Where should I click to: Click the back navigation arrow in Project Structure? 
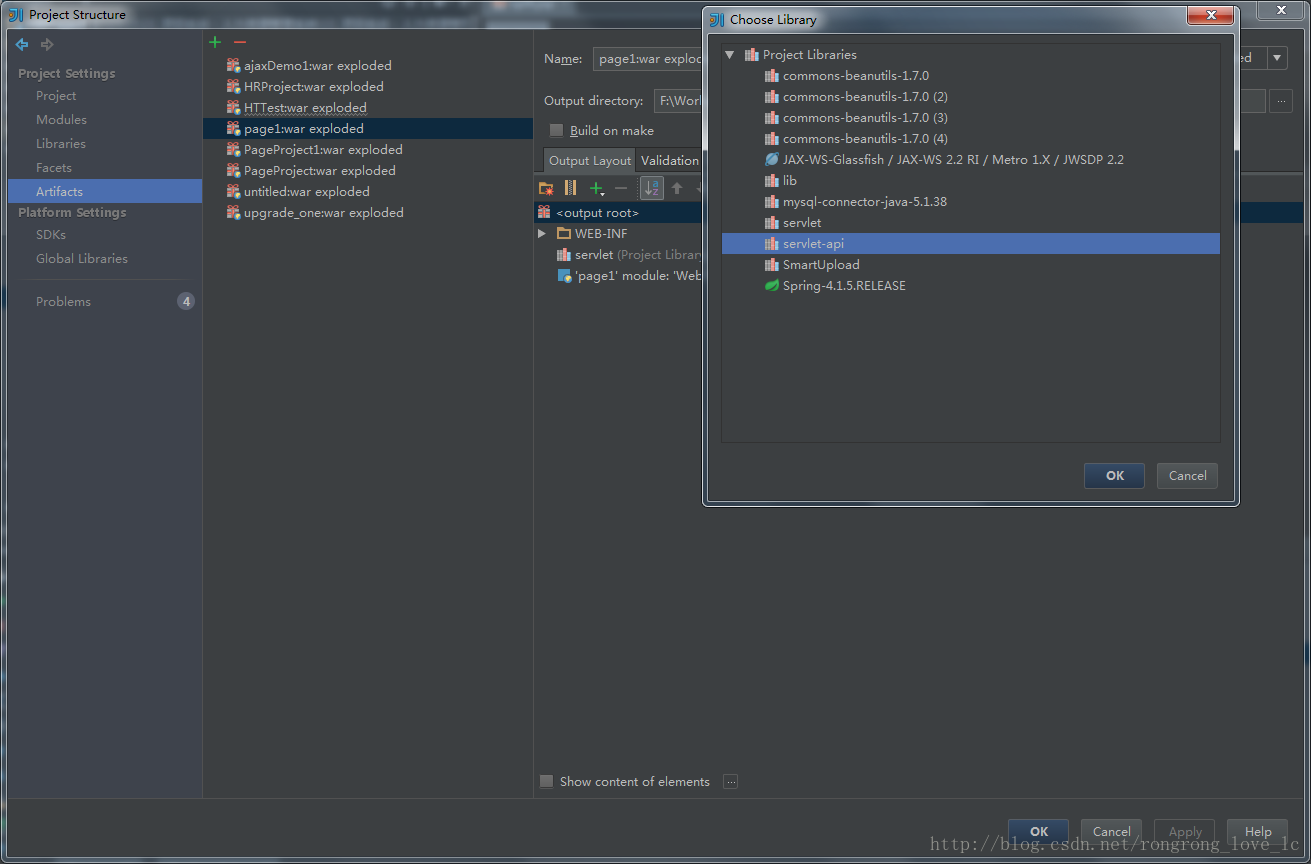[x=22, y=44]
